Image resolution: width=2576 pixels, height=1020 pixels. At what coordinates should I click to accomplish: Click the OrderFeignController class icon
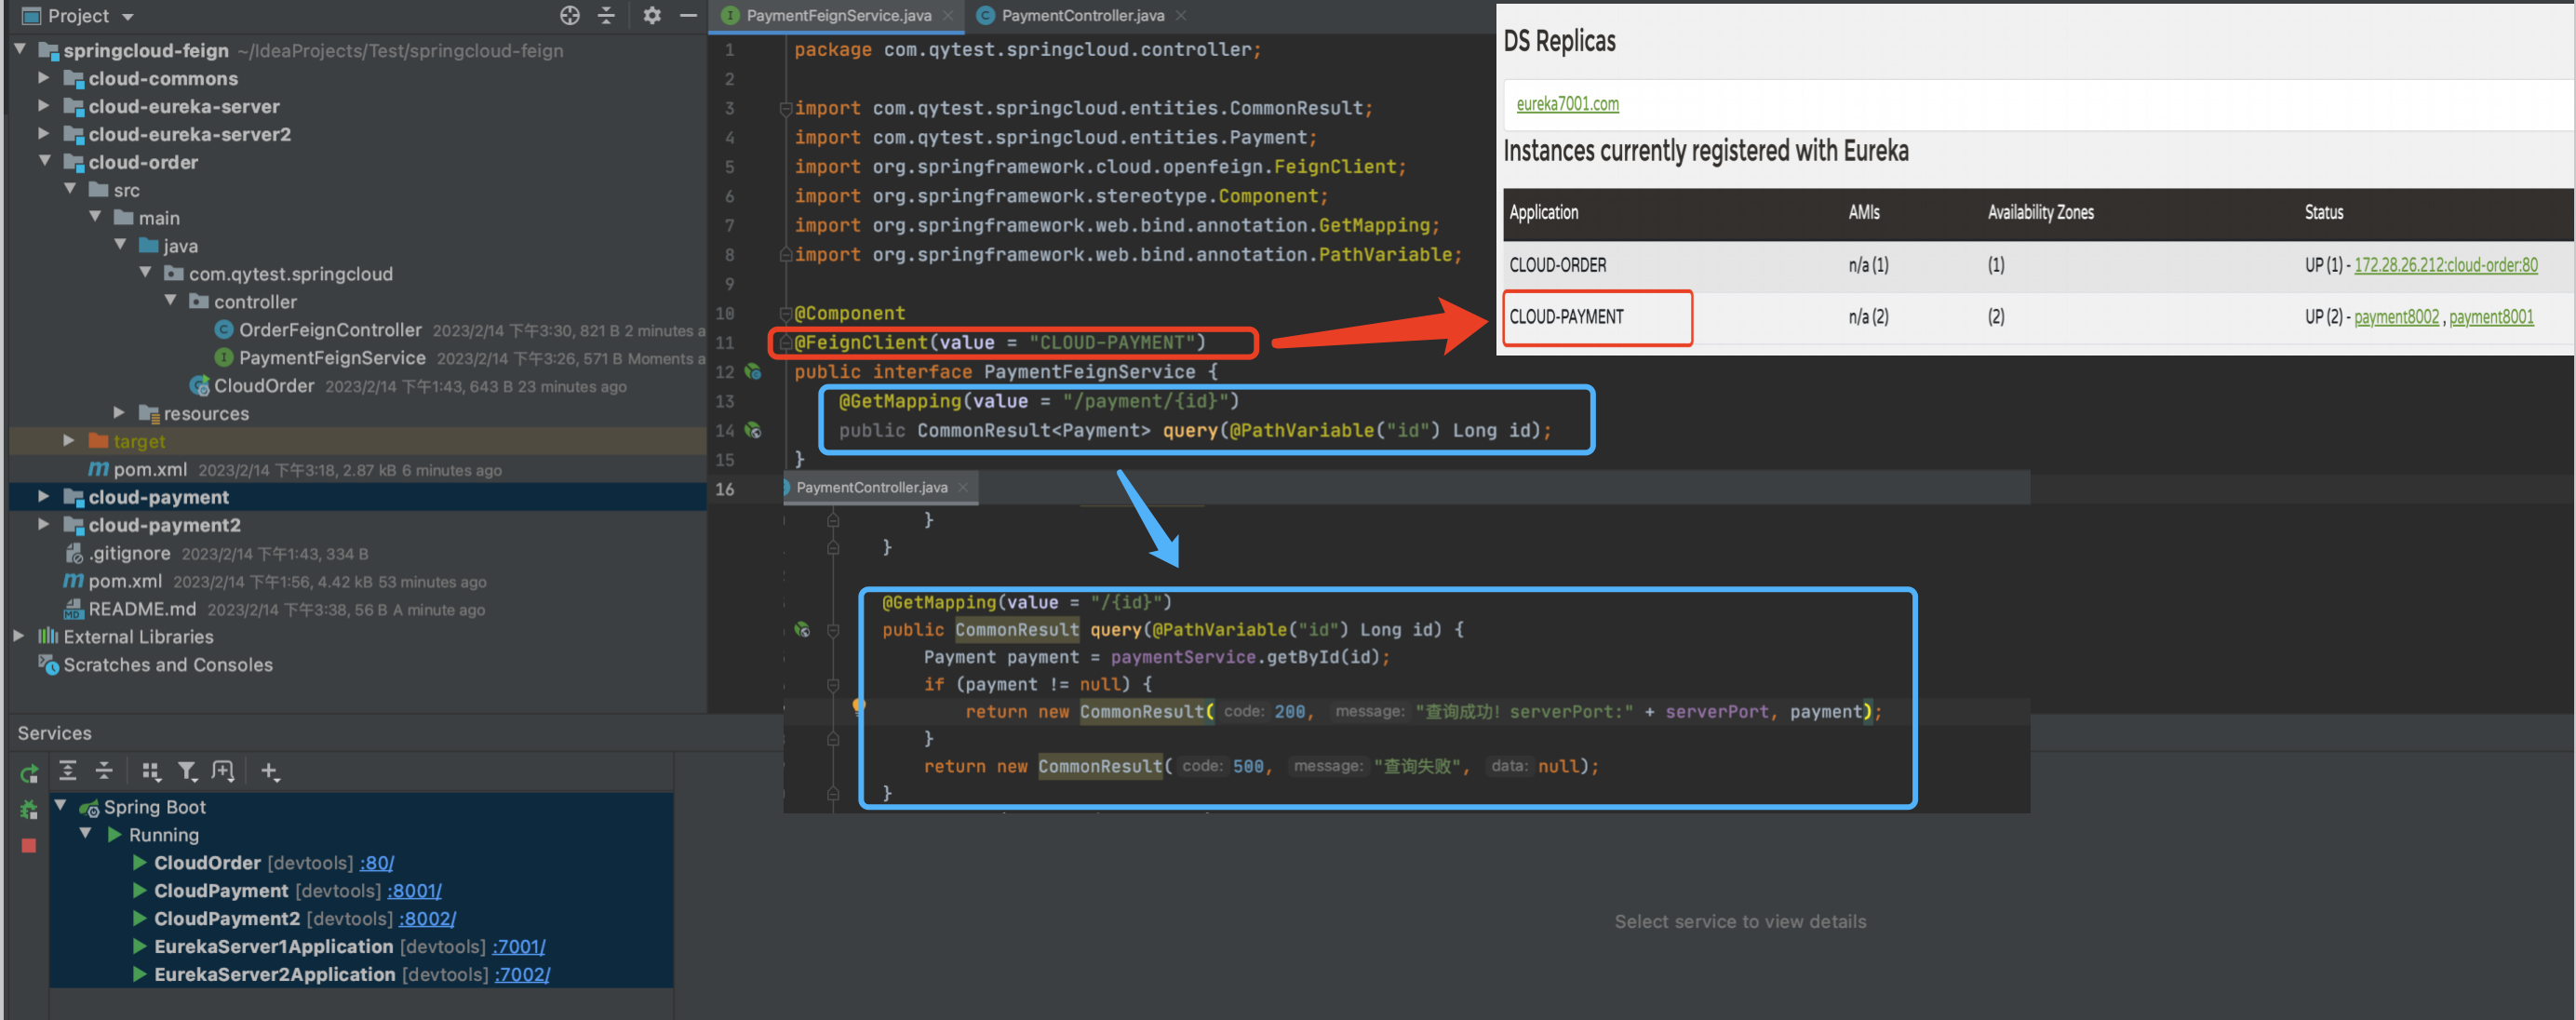224,330
